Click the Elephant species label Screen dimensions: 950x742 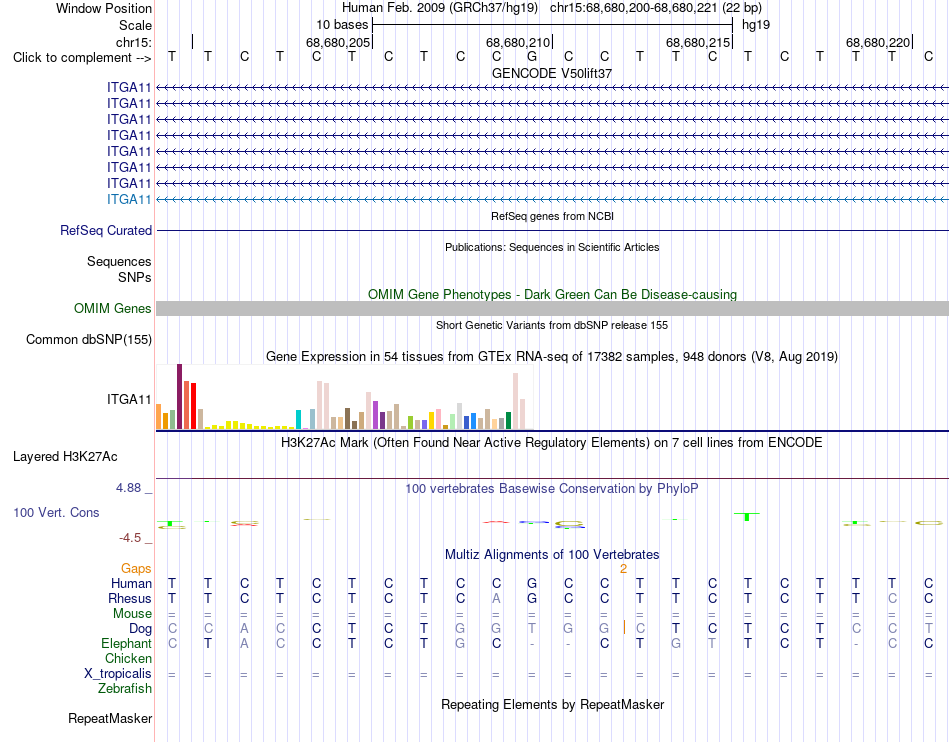(126, 643)
